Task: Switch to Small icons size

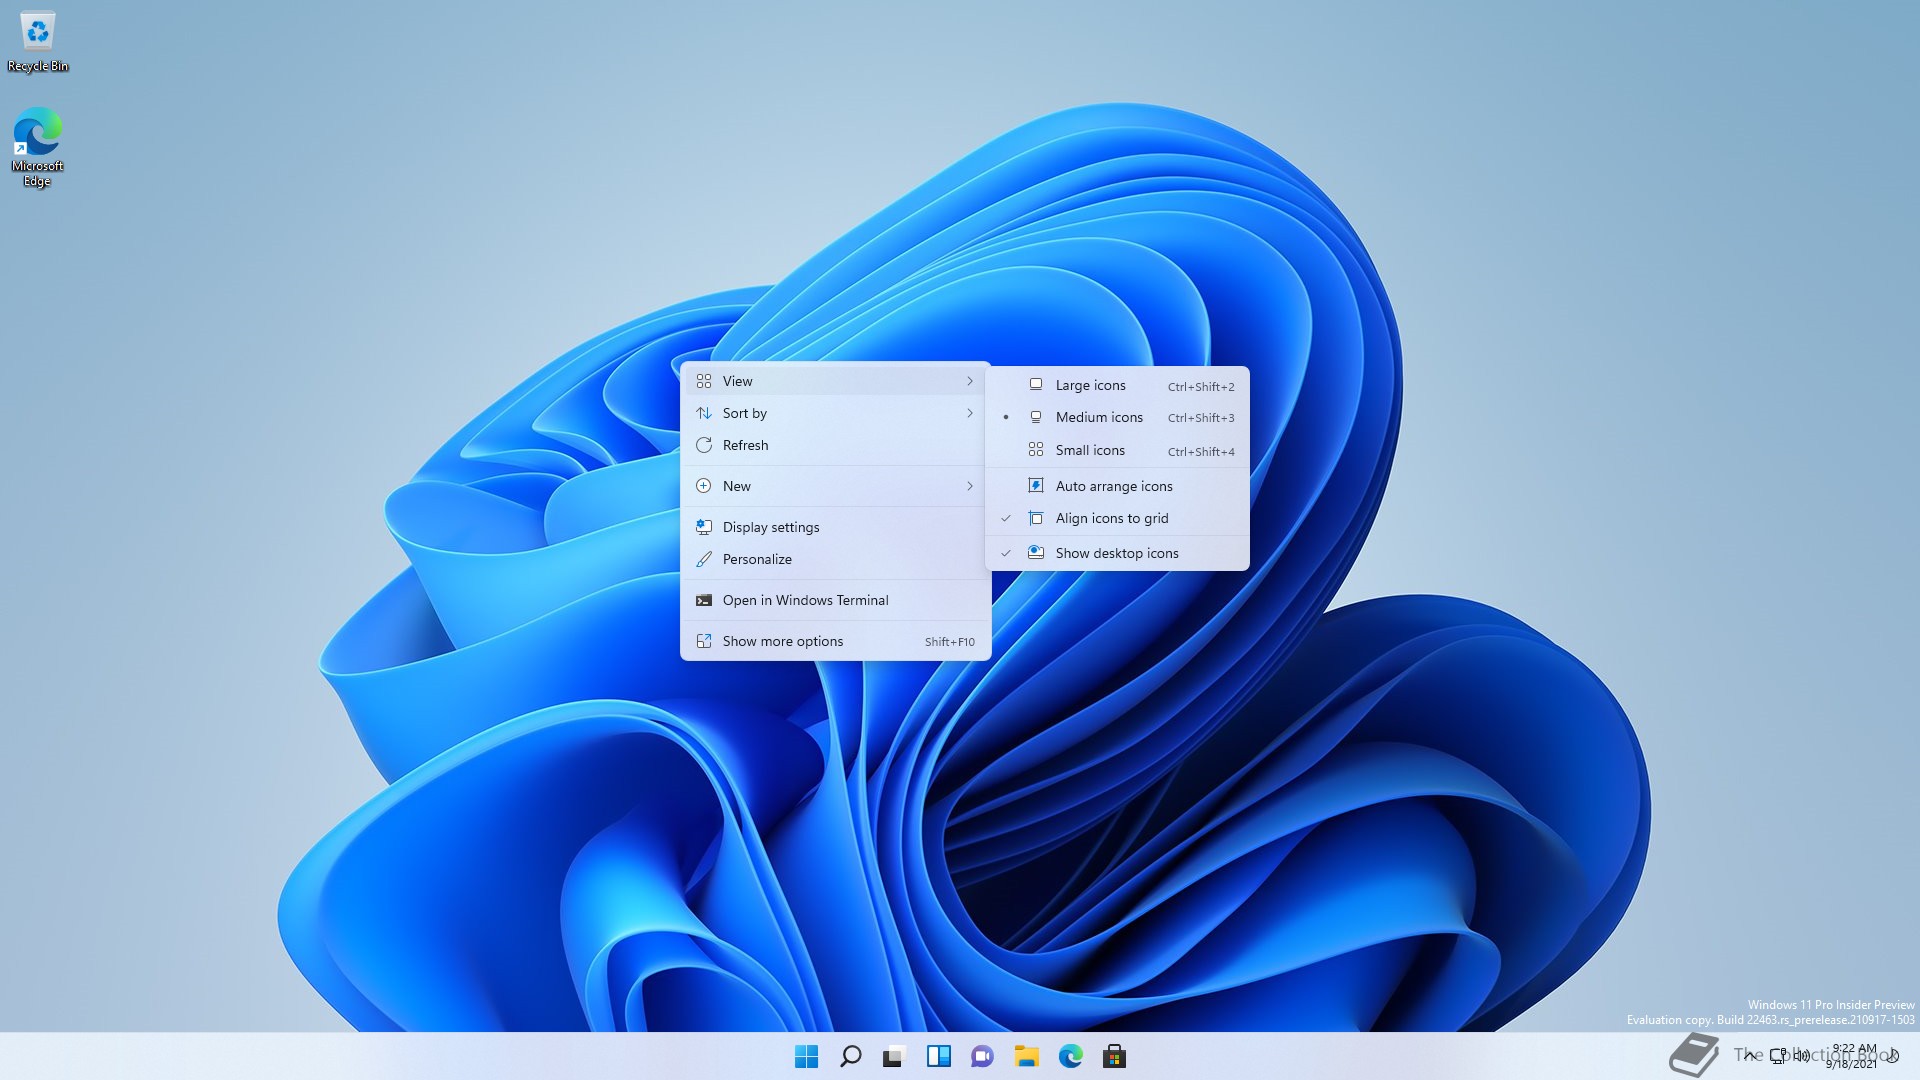Action: [1090, 450]
